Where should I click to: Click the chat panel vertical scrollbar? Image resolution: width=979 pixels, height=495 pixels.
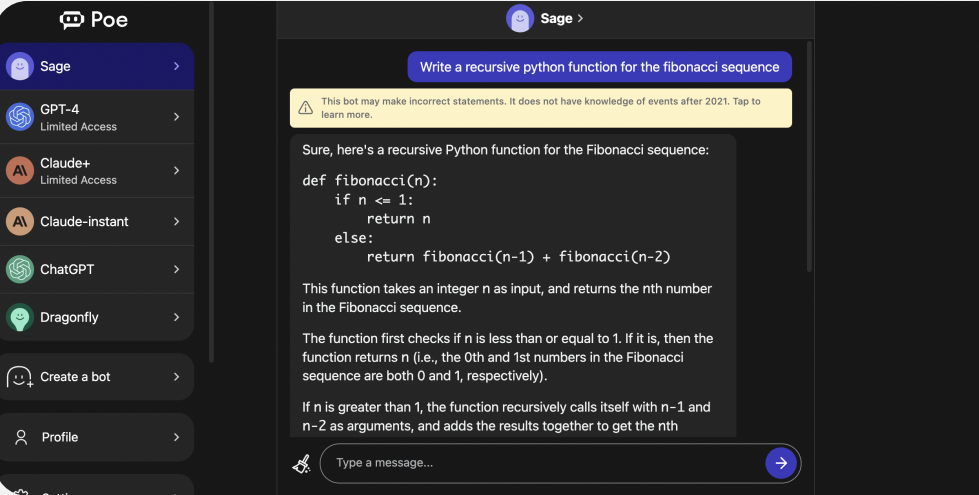point(809,156)
